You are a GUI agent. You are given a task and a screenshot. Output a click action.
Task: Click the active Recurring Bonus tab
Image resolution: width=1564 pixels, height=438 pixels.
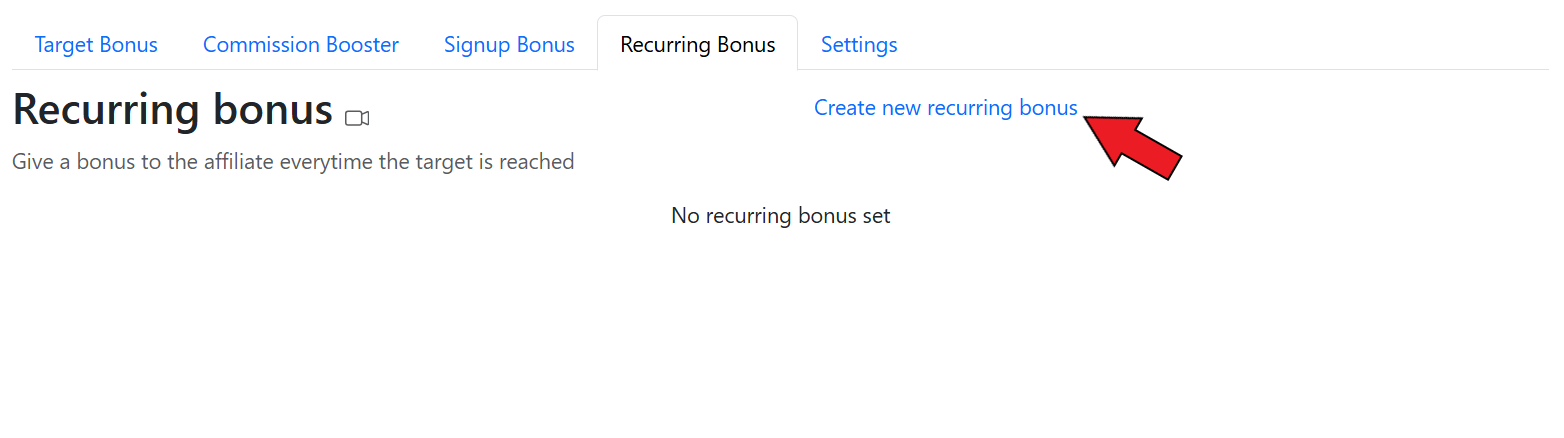[x=697, y=45]
